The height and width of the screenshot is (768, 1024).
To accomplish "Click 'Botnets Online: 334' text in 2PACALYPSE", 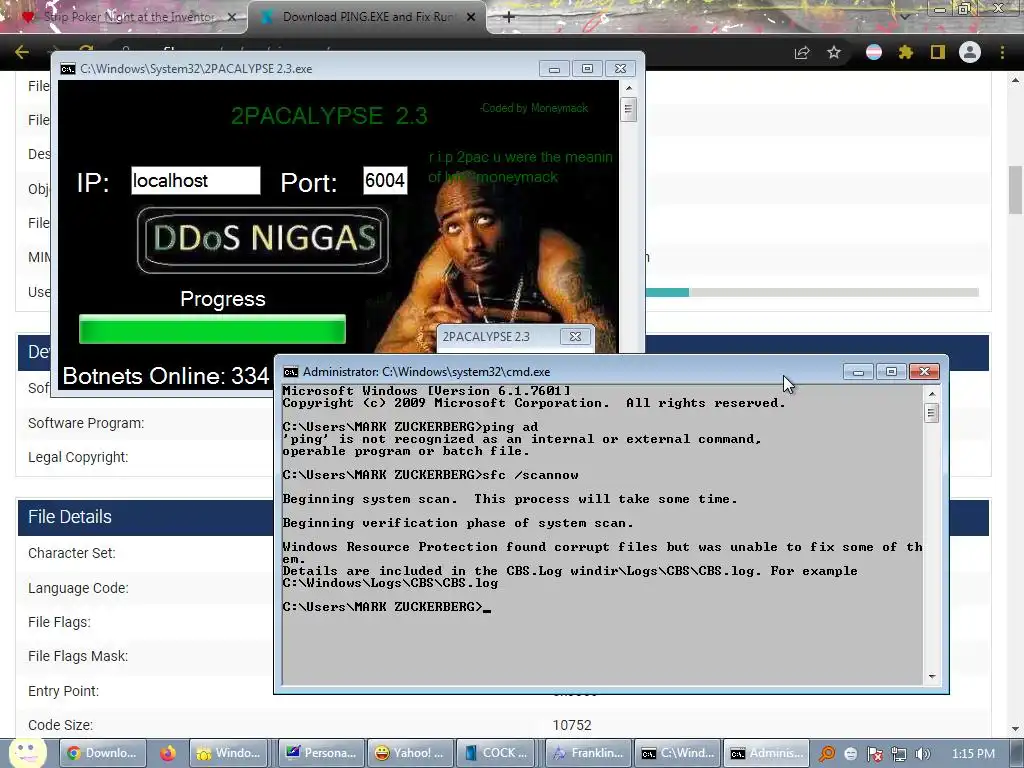I will [x=165, y=376].
